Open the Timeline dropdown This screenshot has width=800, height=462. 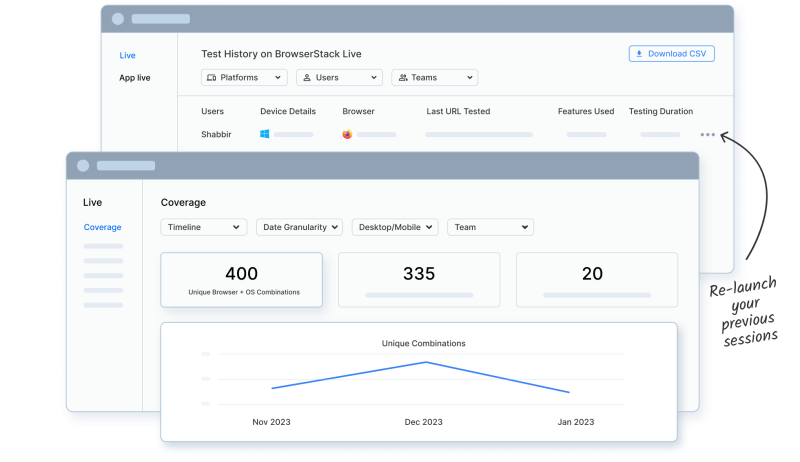click(204, 227)
